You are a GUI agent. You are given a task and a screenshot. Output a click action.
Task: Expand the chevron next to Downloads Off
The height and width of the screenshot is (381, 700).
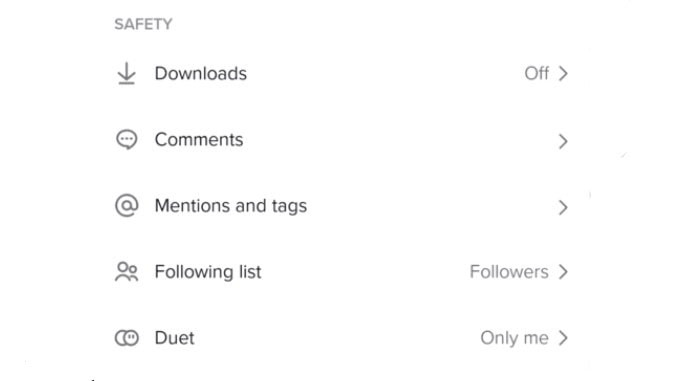pos(563,73)
